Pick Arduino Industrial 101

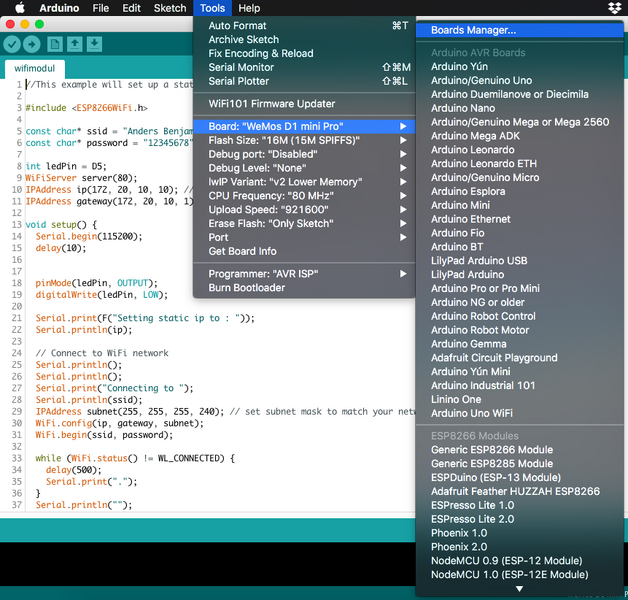(519, 386)
